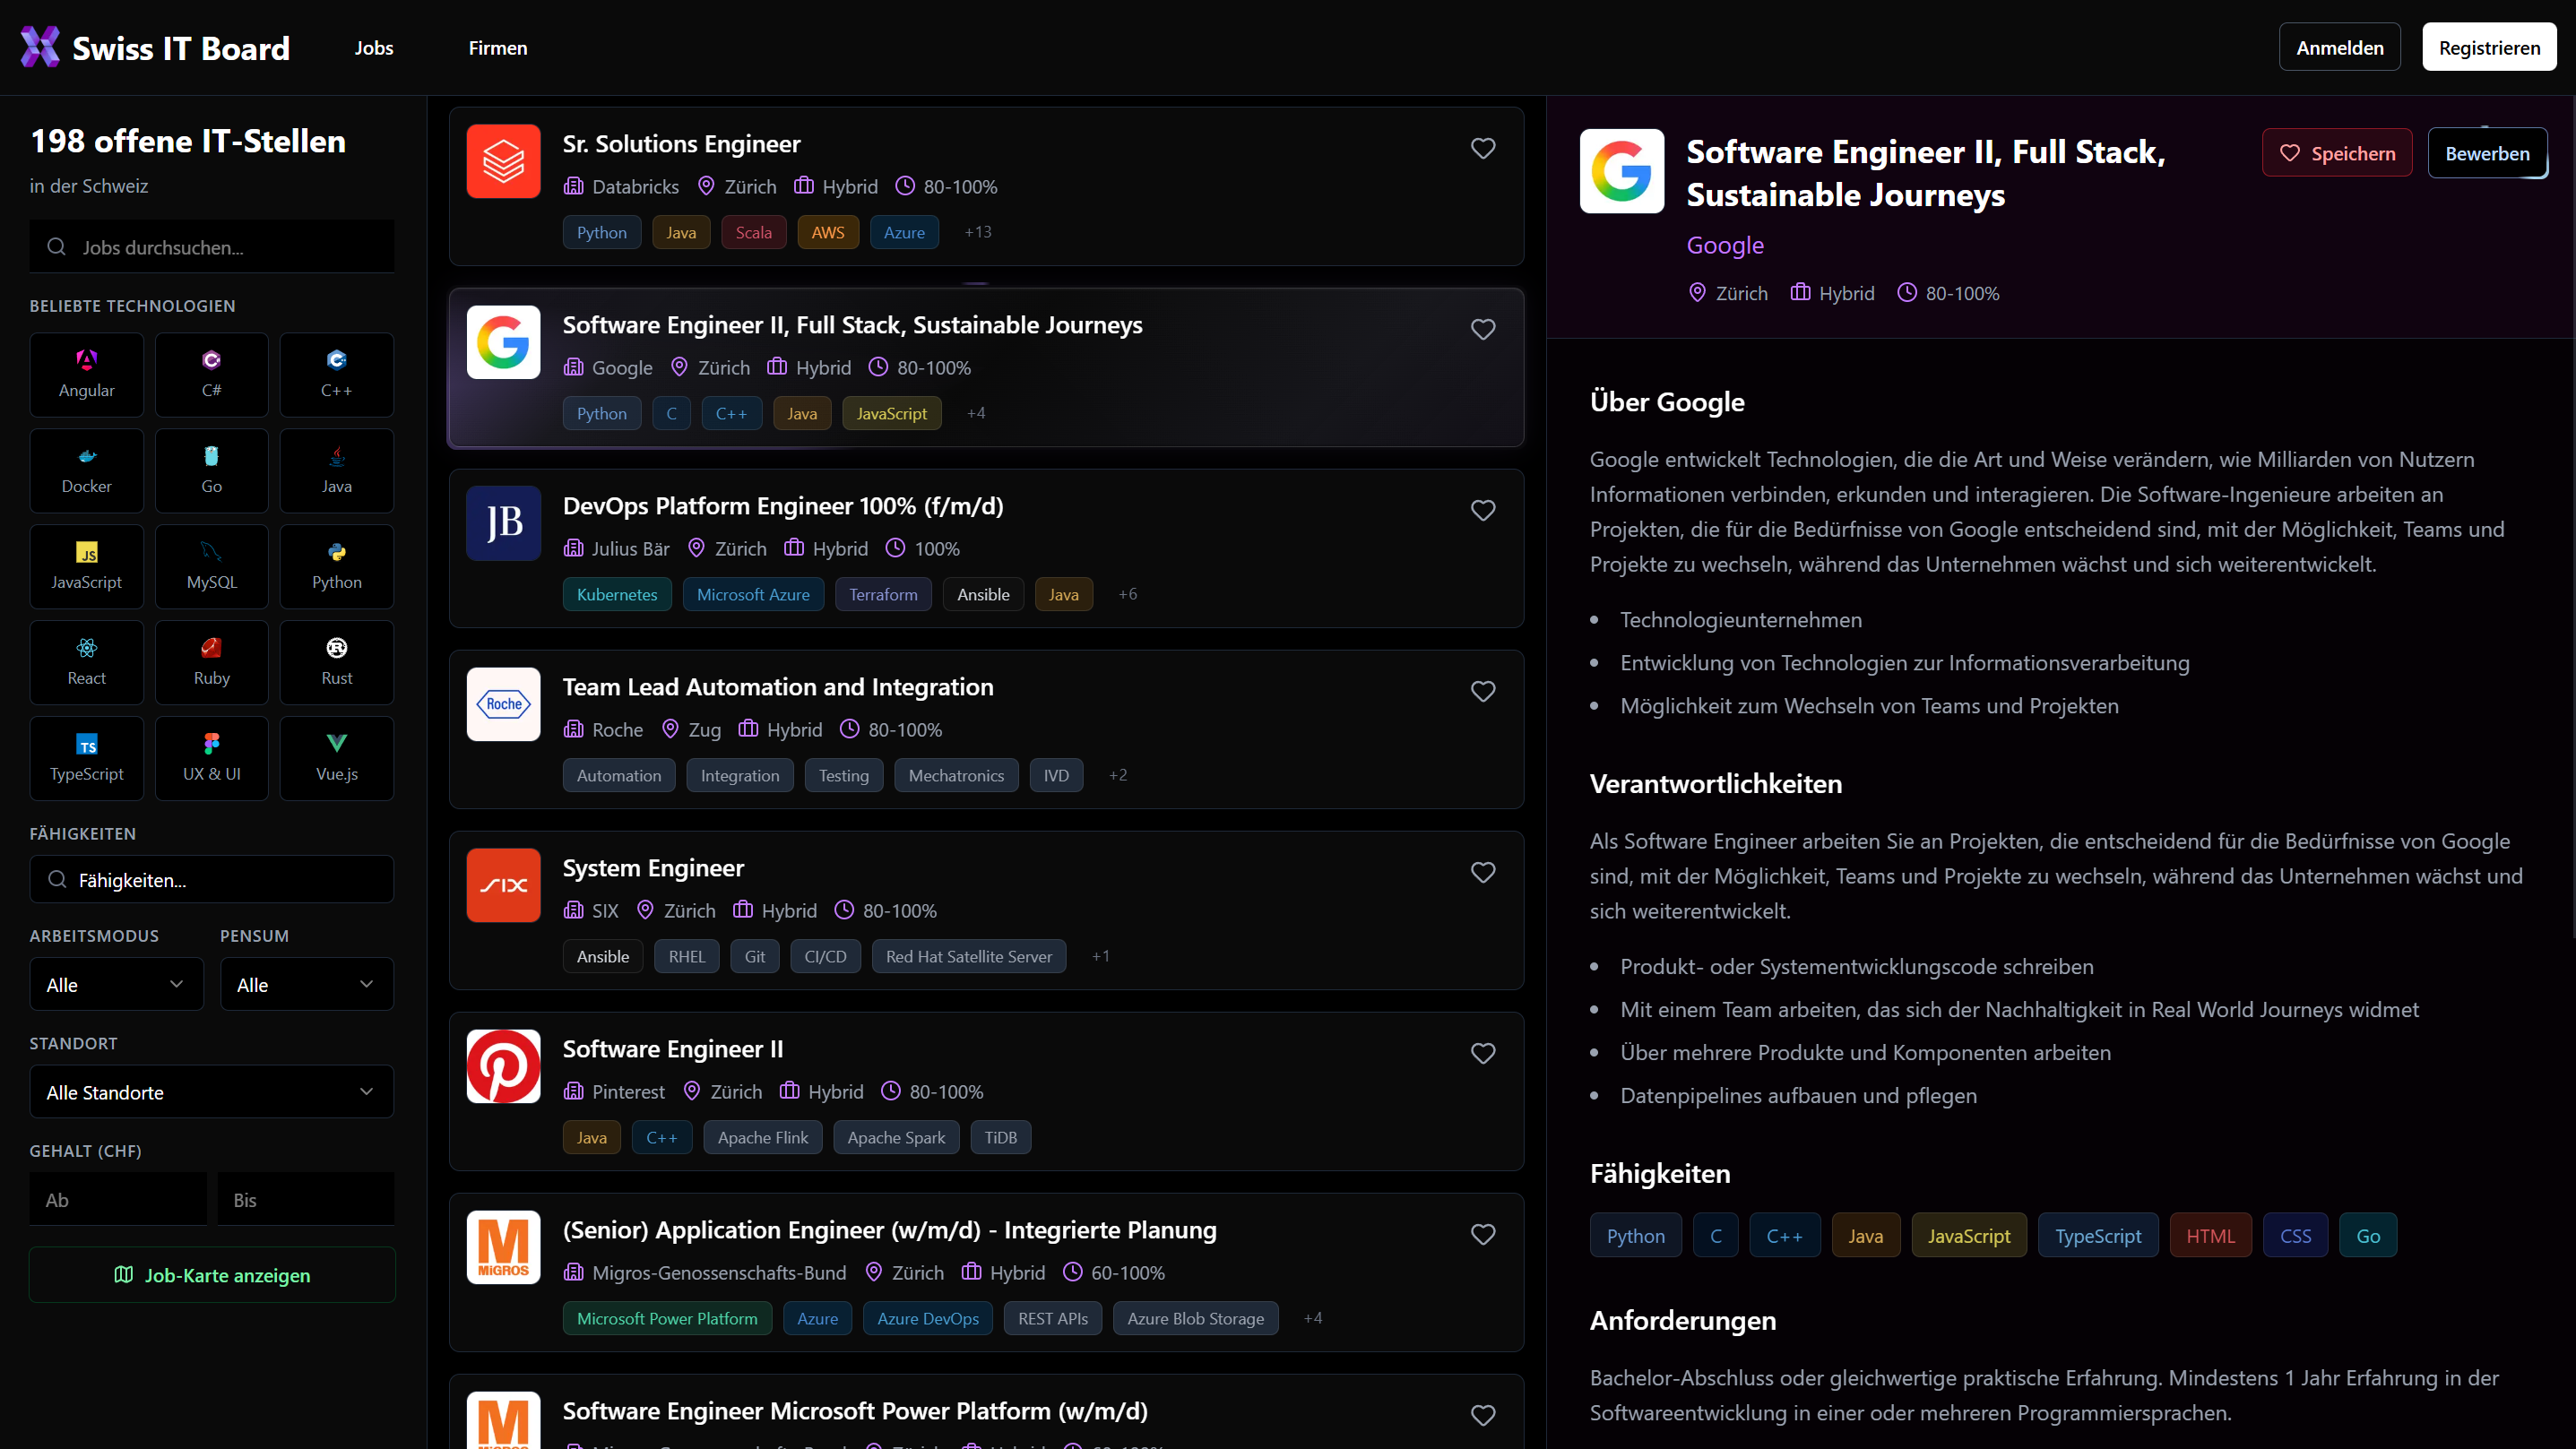Open the Firmen navigation item
Image resolution: width=2576 pixels, height=1449 pixels.
(x=498, y=47)
